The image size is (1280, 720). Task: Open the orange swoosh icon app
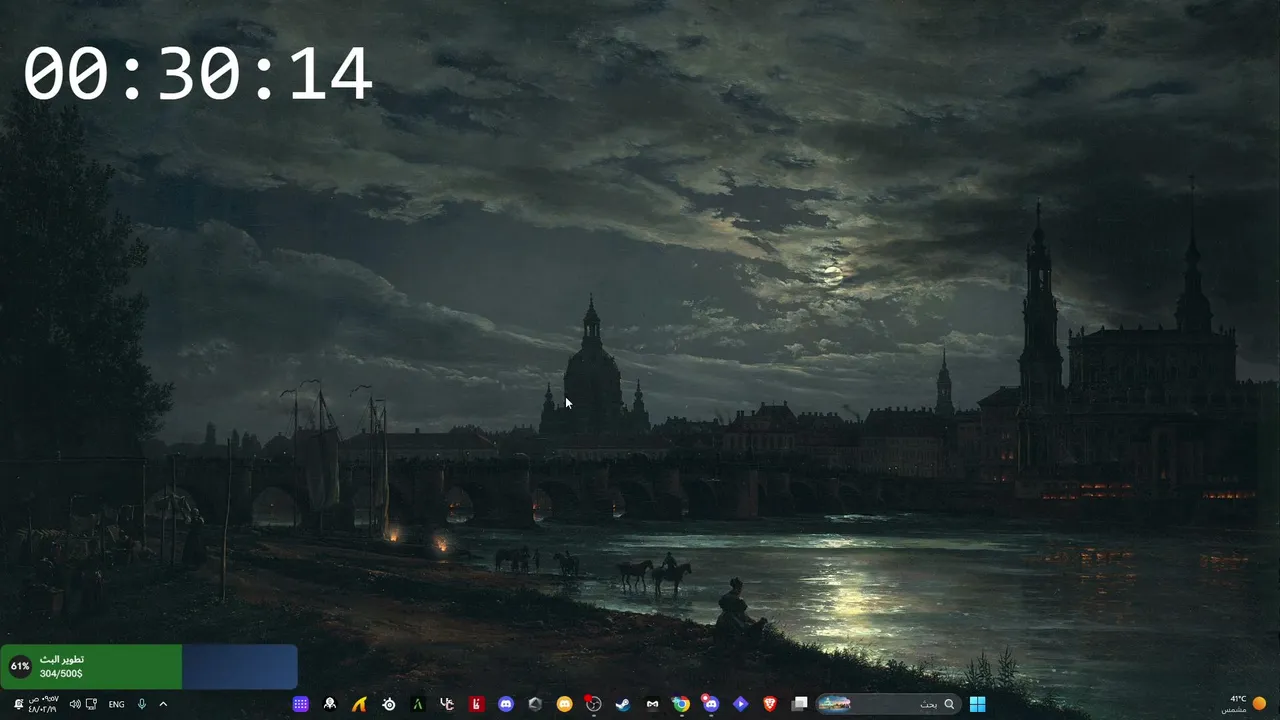pyautogui.click(x=359, y=704)
